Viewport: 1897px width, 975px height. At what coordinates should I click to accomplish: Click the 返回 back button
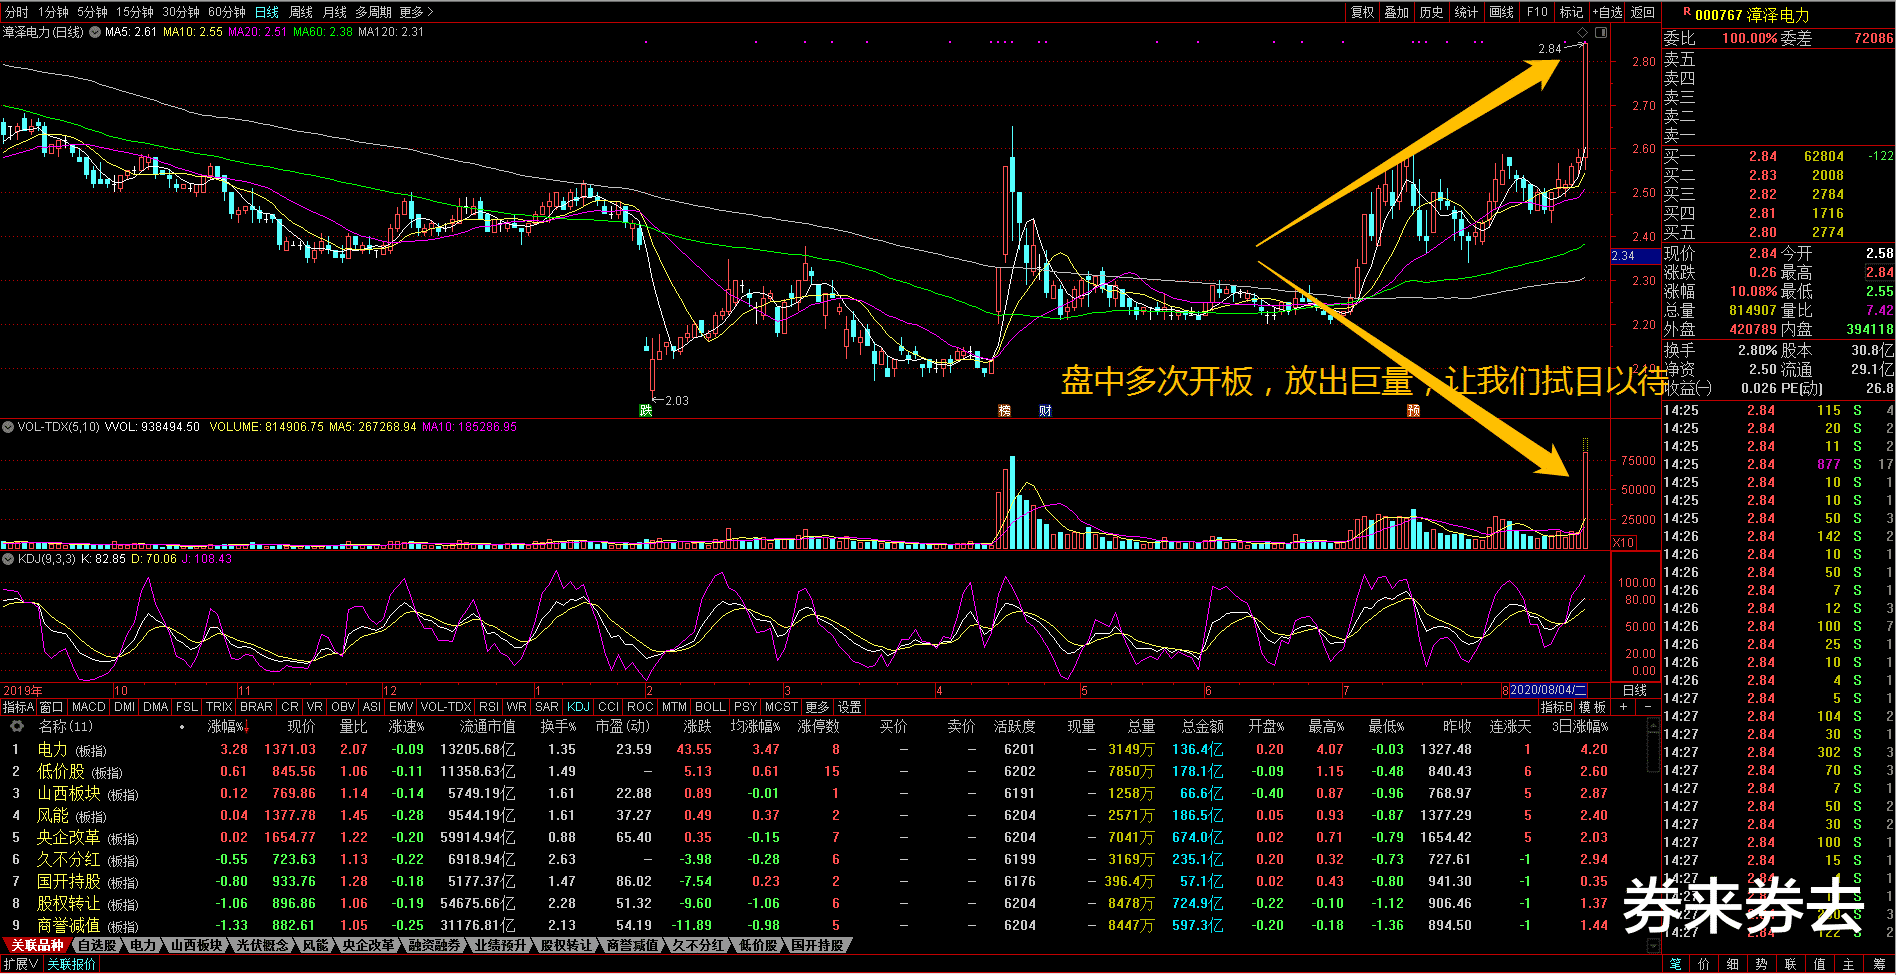1643,12
